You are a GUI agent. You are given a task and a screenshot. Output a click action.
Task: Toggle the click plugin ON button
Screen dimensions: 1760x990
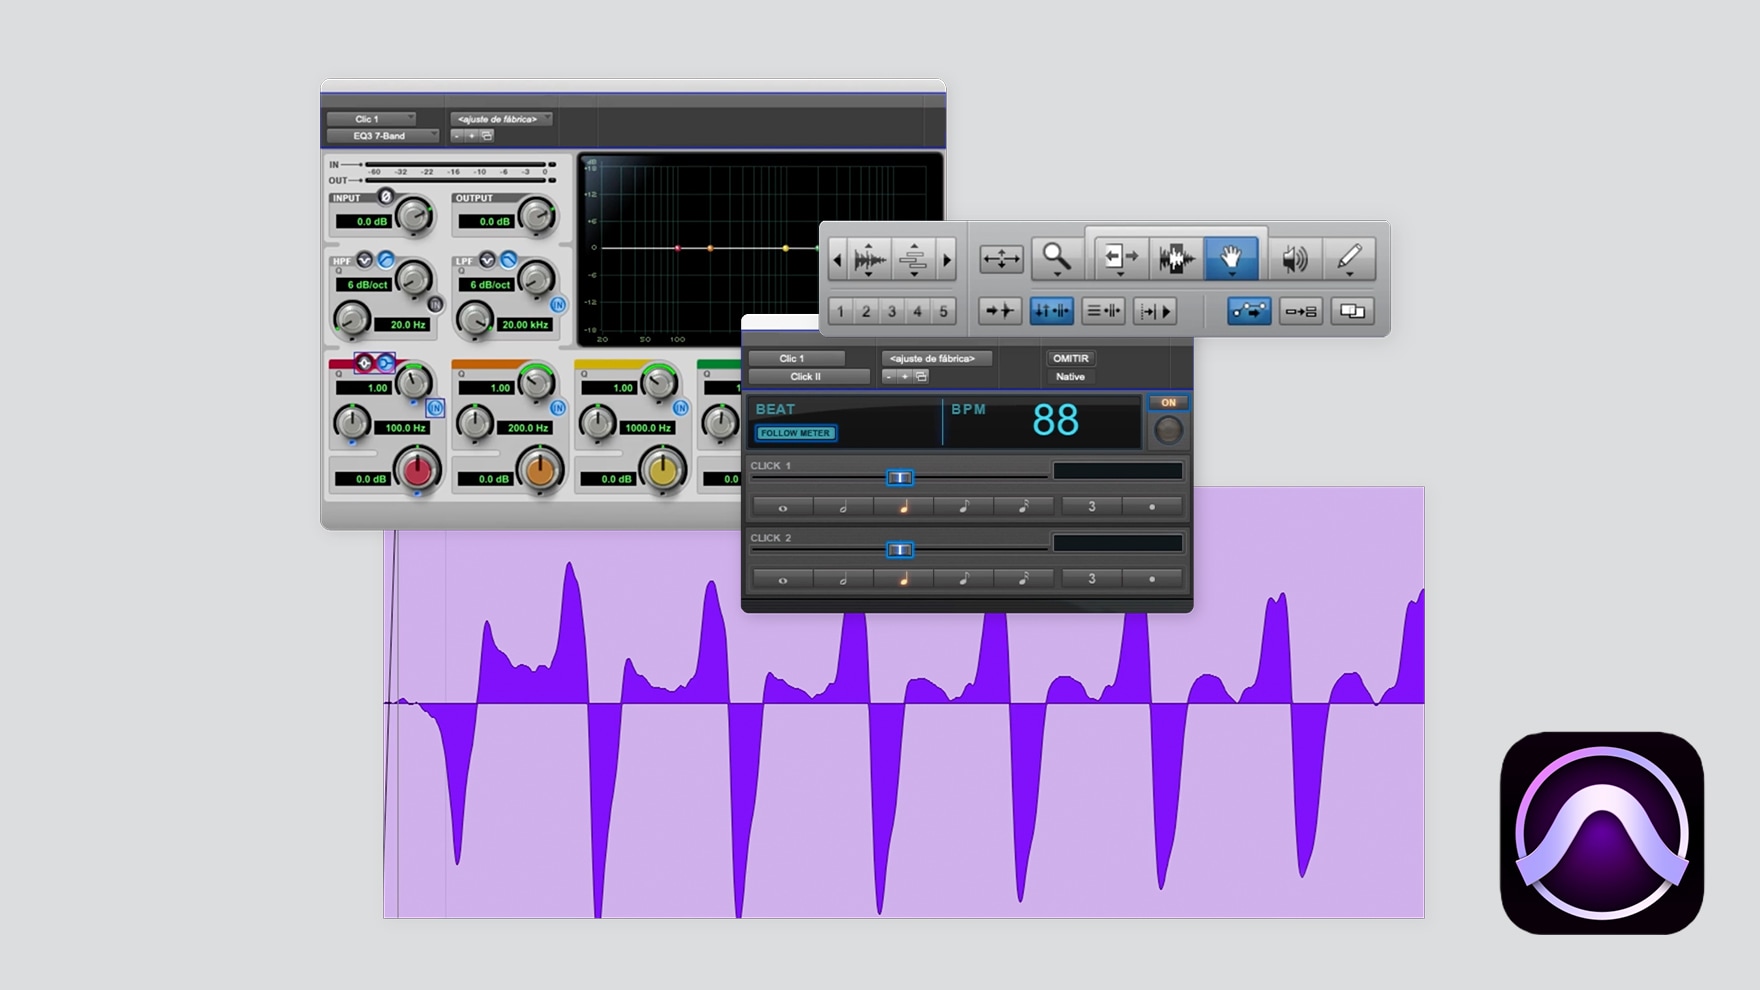pyautogui.click(x=1168, y=403)
